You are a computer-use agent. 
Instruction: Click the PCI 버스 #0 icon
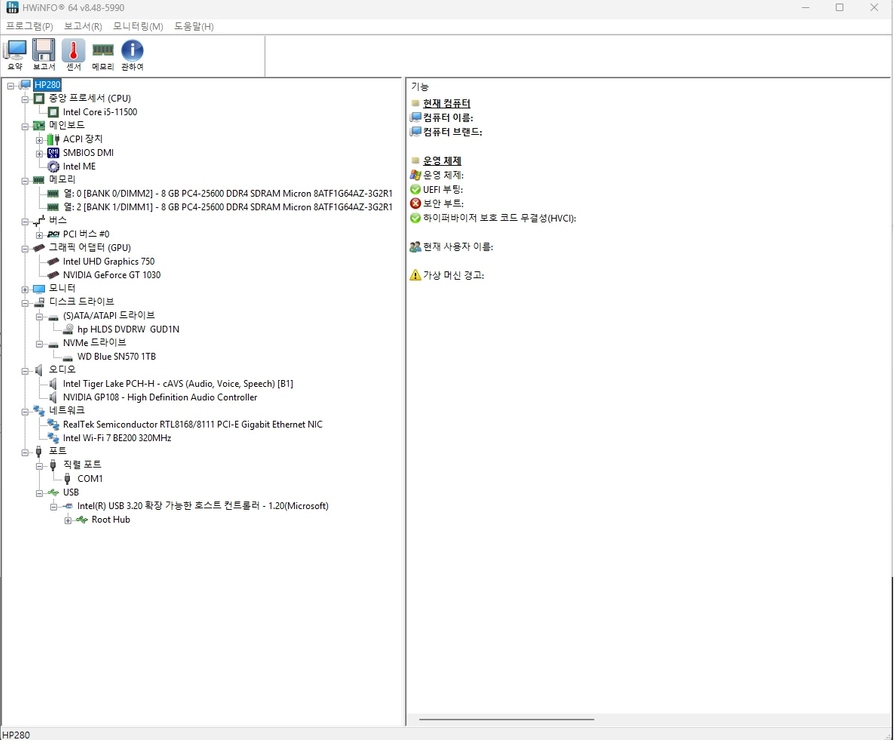(53, 235)
